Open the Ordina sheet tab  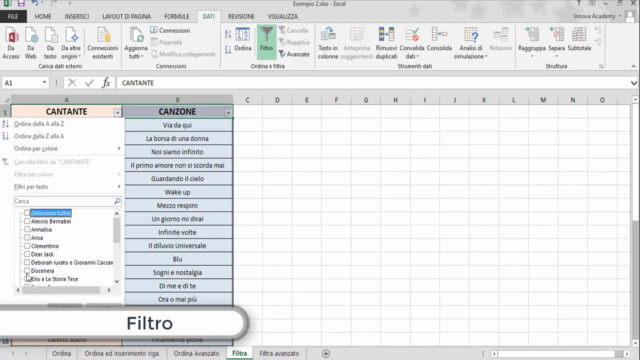62,353
